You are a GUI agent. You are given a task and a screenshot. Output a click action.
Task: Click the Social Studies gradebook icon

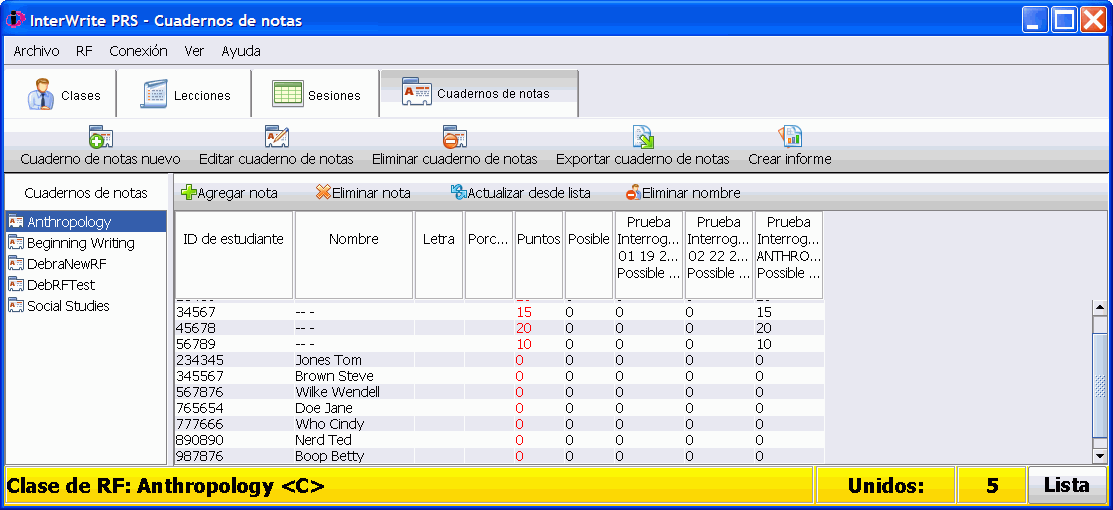16,306
